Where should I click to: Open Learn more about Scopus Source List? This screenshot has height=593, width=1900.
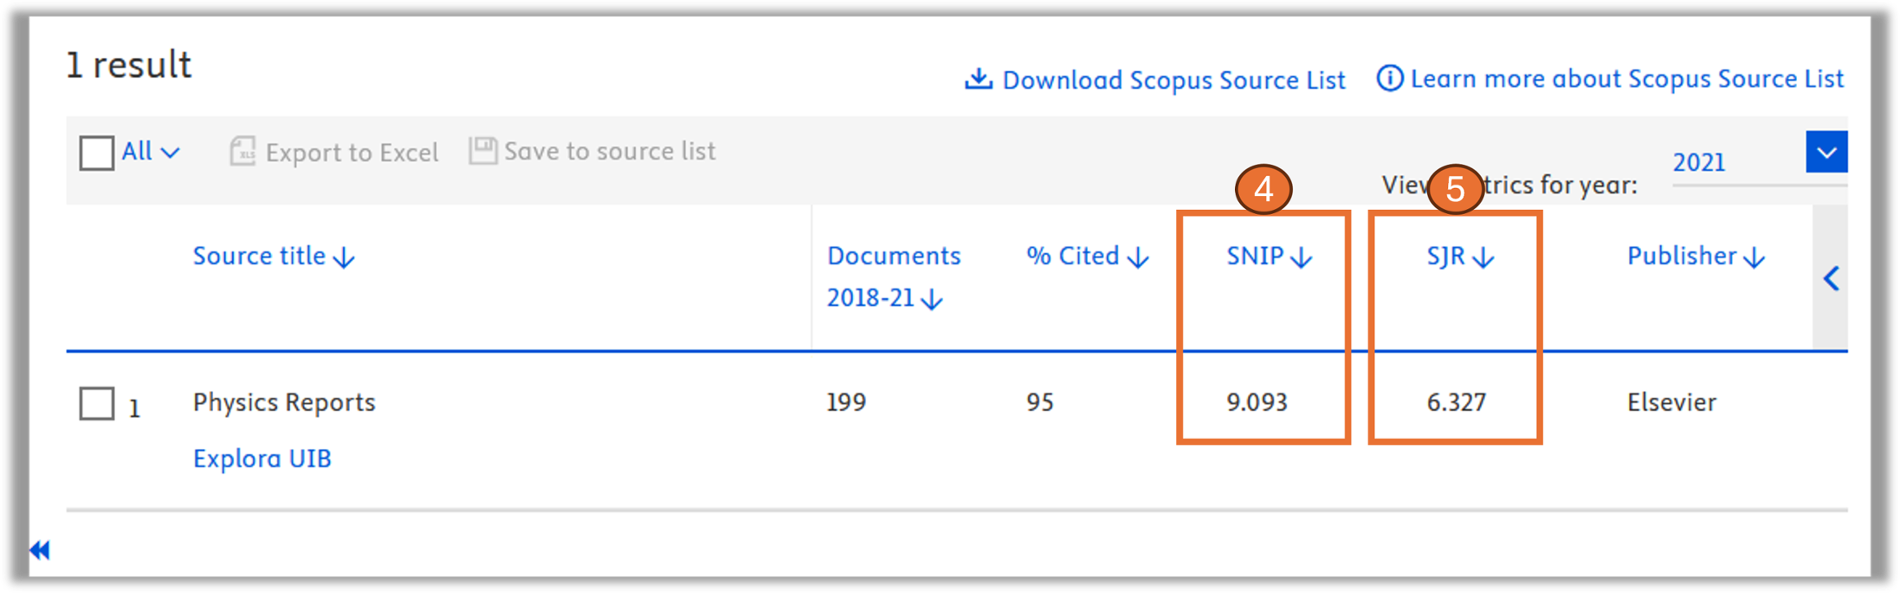coord(1626,79)
